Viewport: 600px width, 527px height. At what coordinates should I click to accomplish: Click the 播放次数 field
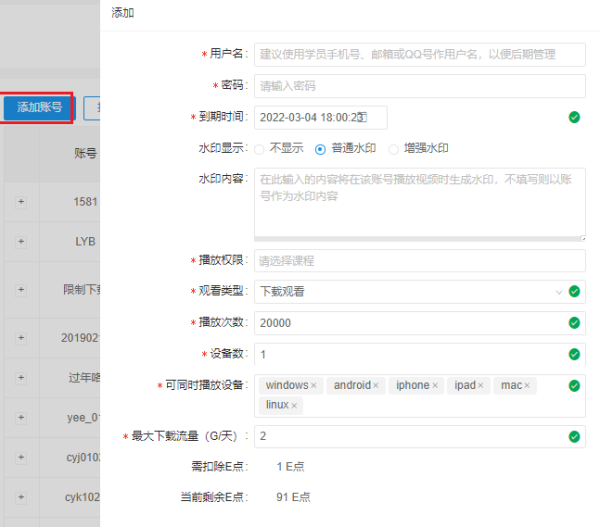coord(410,323)
